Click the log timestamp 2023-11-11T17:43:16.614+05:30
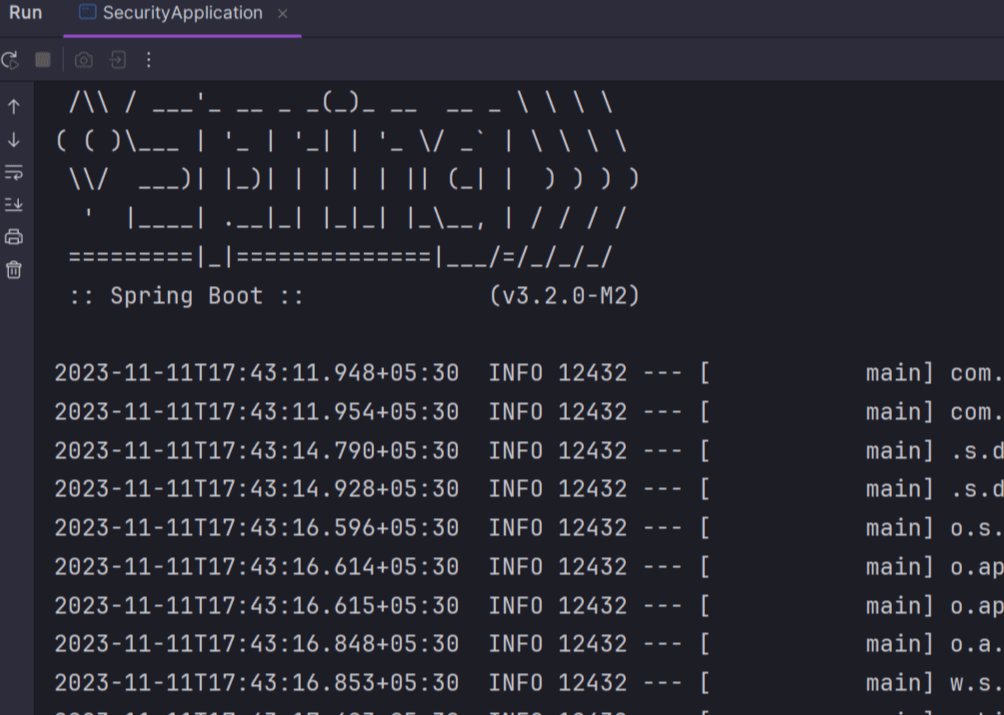The width and height of the screenshot is (1004, 715). click(257, 566)
